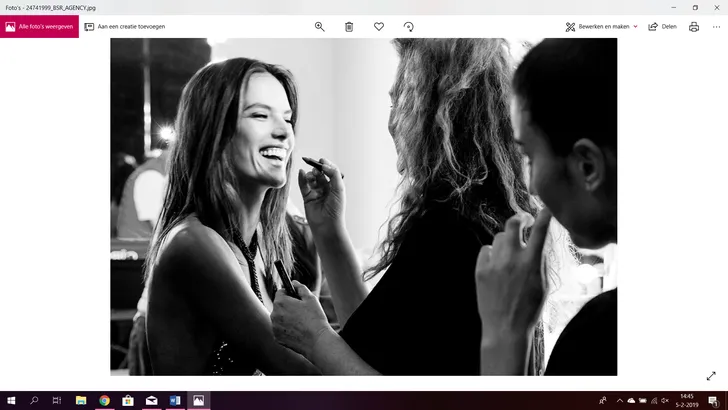Expand hidden system tray icons chevron
This screenshot has height=410, width=728.
click(618, 400)
